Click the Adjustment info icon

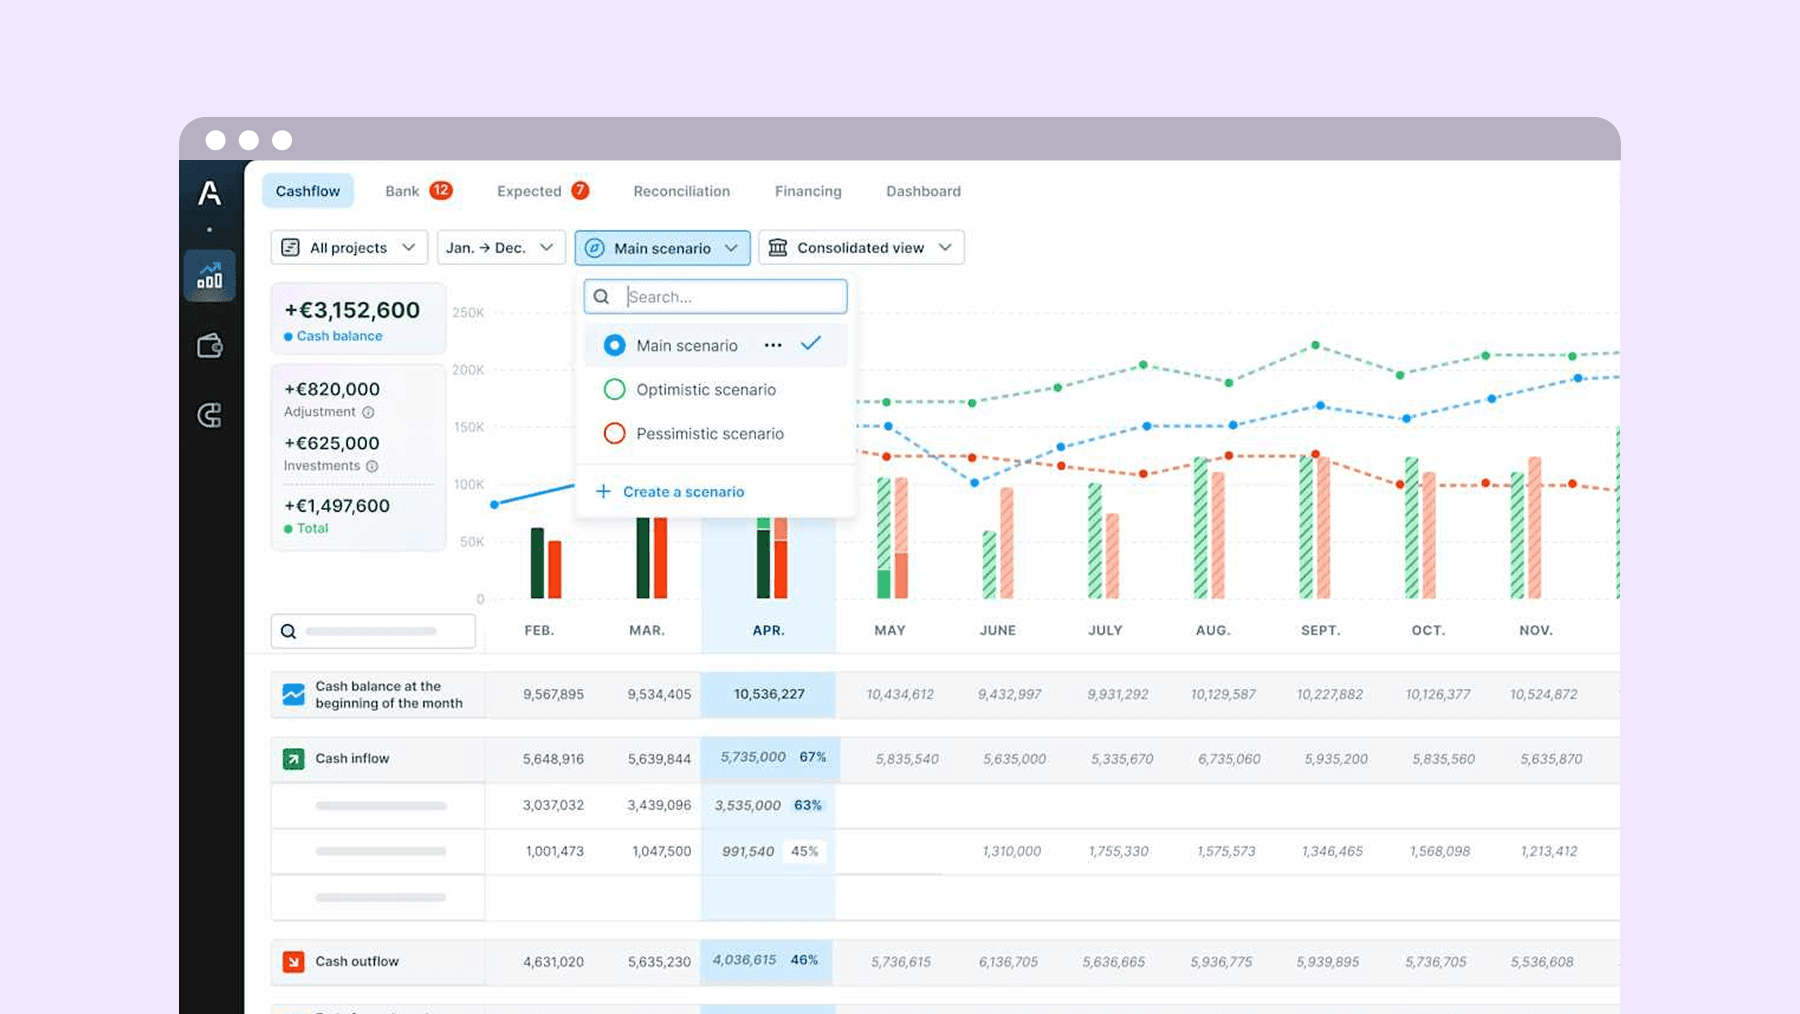(x=368, y=412)
